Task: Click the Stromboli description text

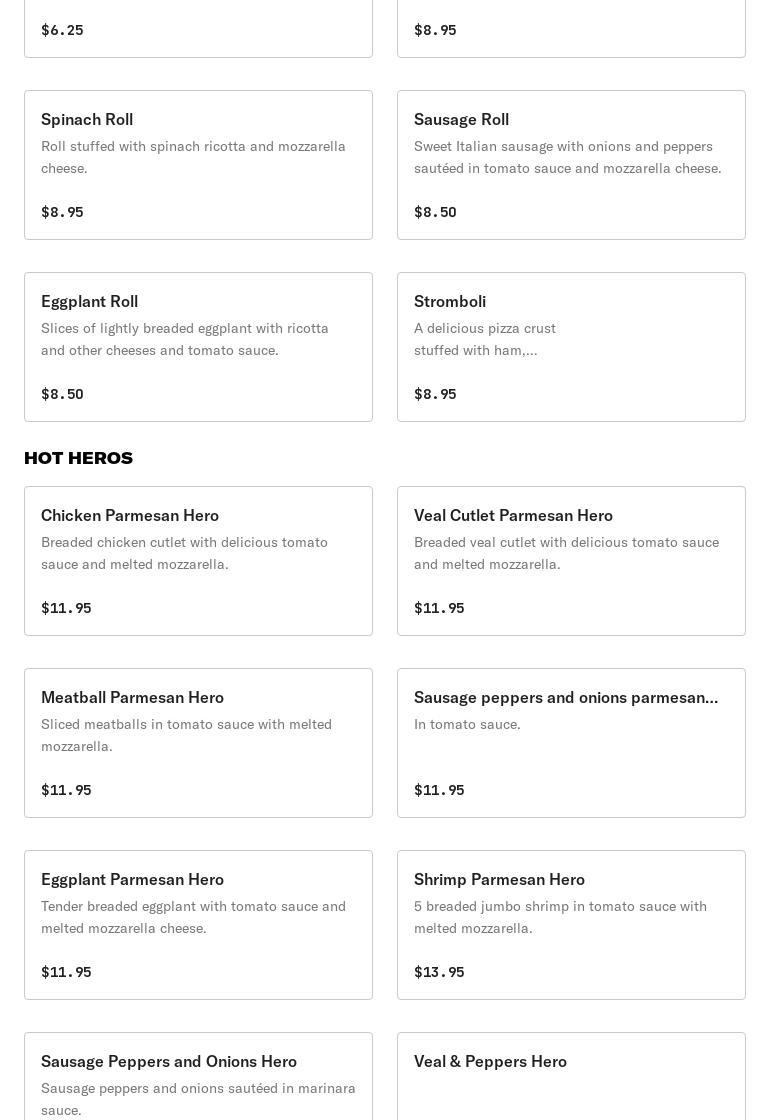Action: (x=485, y=339)
